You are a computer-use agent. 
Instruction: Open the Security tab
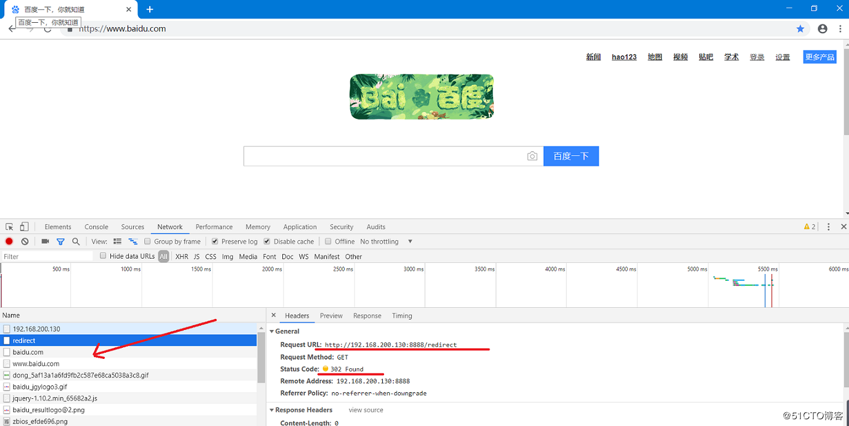tap(341, 227)
